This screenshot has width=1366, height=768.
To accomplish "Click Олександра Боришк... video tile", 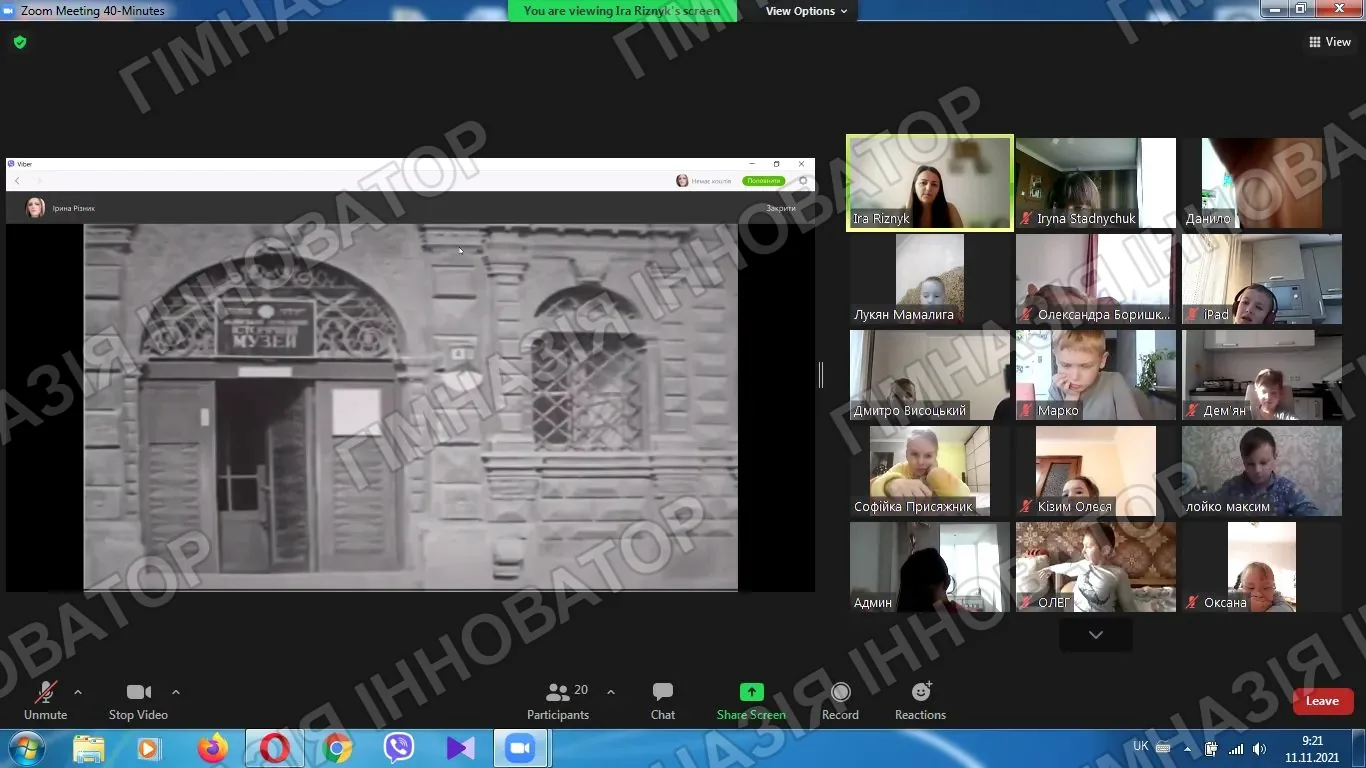I will coord(1096,279).
